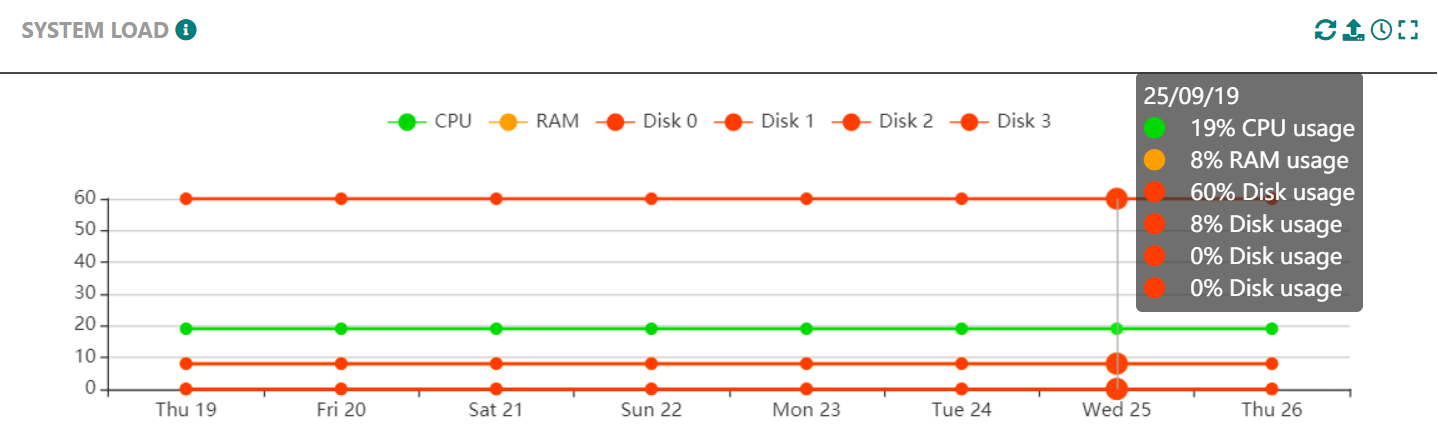
Task: Click the 60% disk point on Mon 23
Action: 806,199
